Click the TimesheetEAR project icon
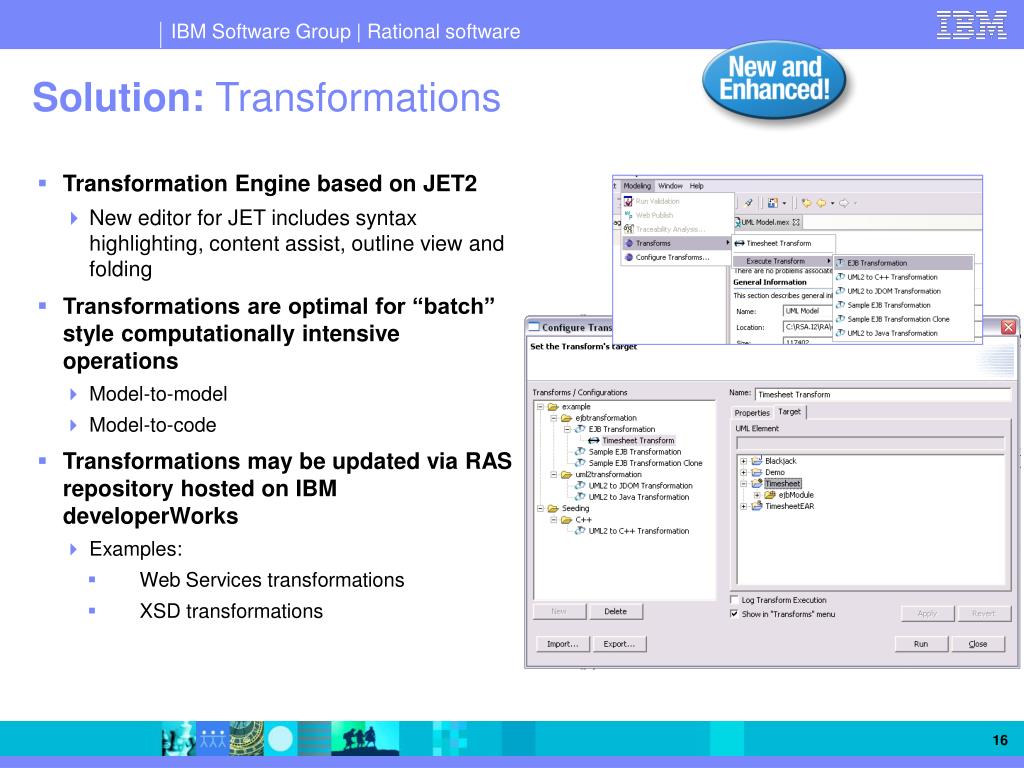 click(x=757, y=506)
